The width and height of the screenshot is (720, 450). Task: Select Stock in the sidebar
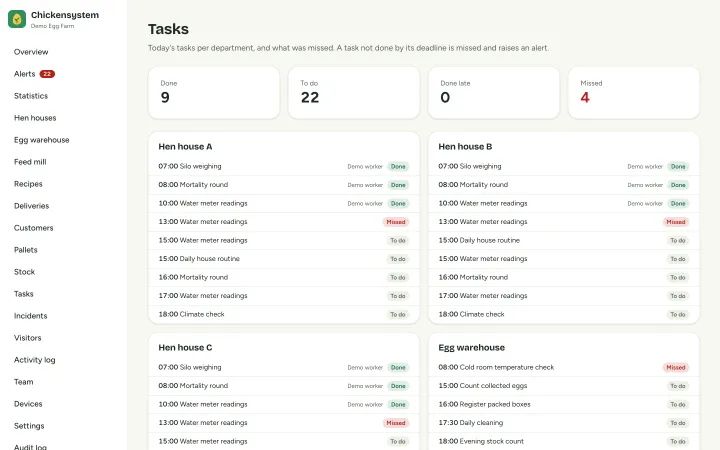[x=24, y=272]
